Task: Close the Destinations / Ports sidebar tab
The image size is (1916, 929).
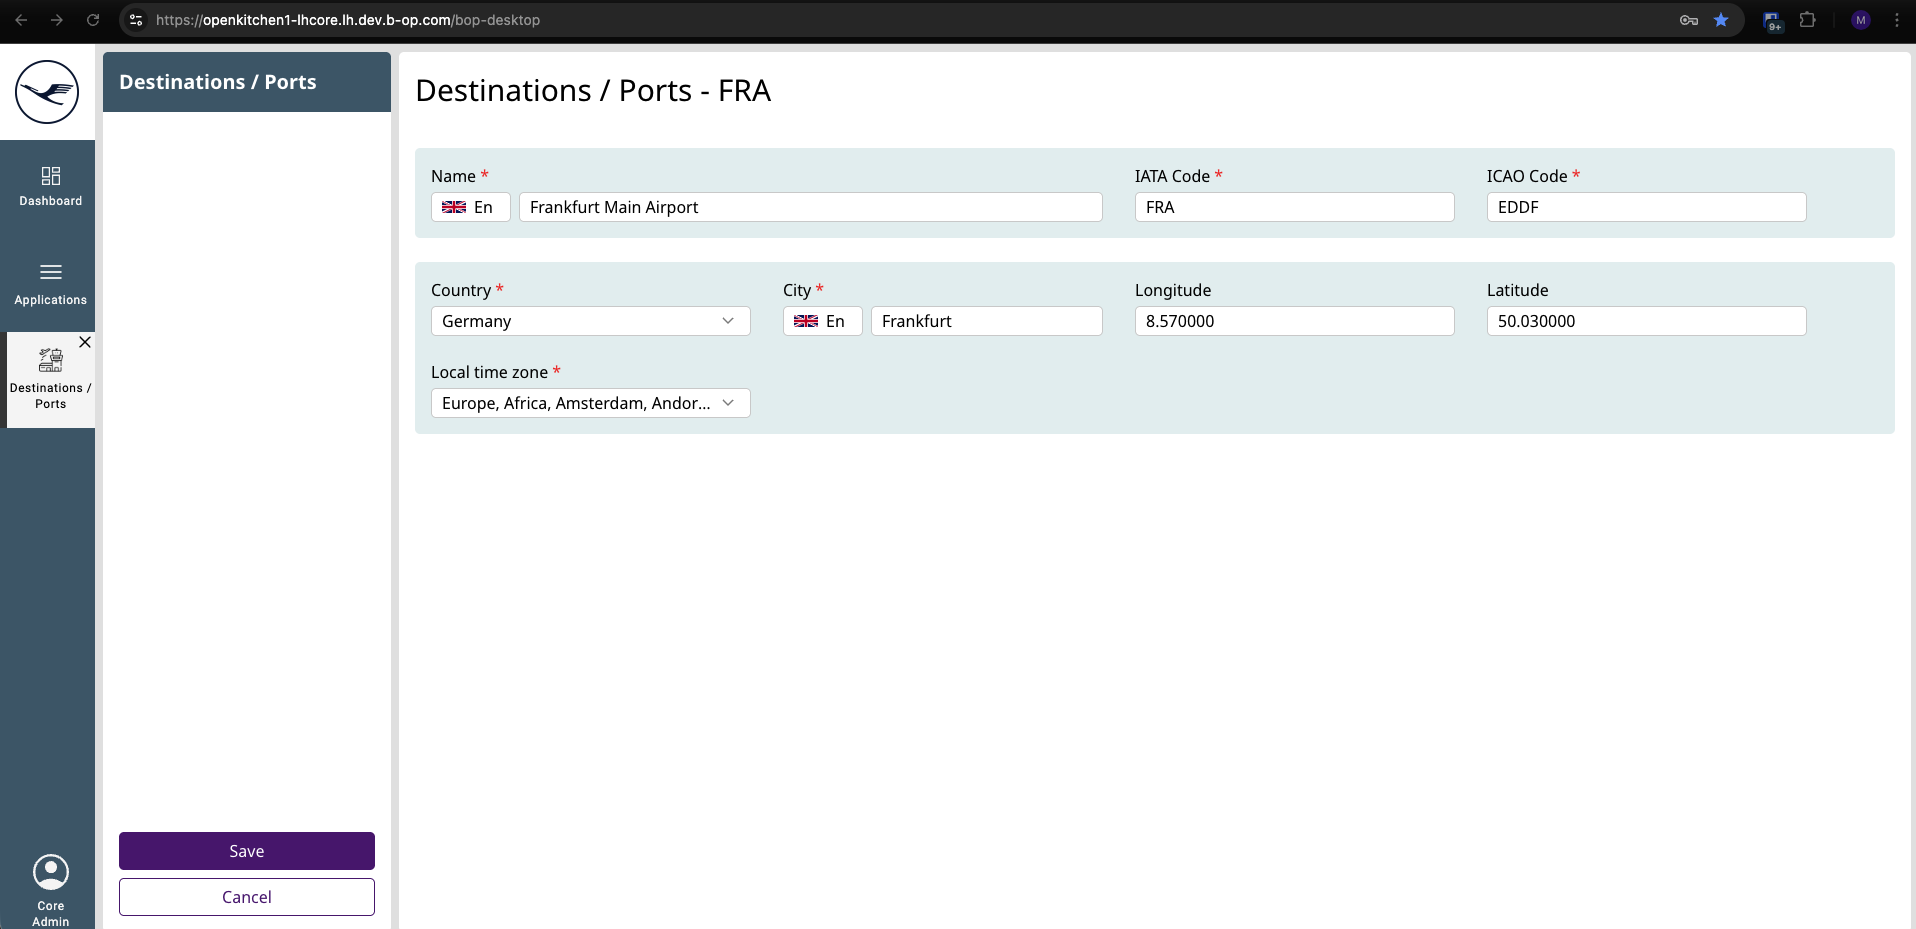Action: click(x=85, y=342)
